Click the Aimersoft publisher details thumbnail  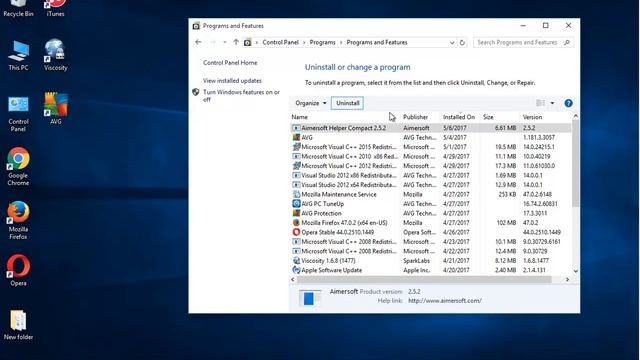coord(309,298)
